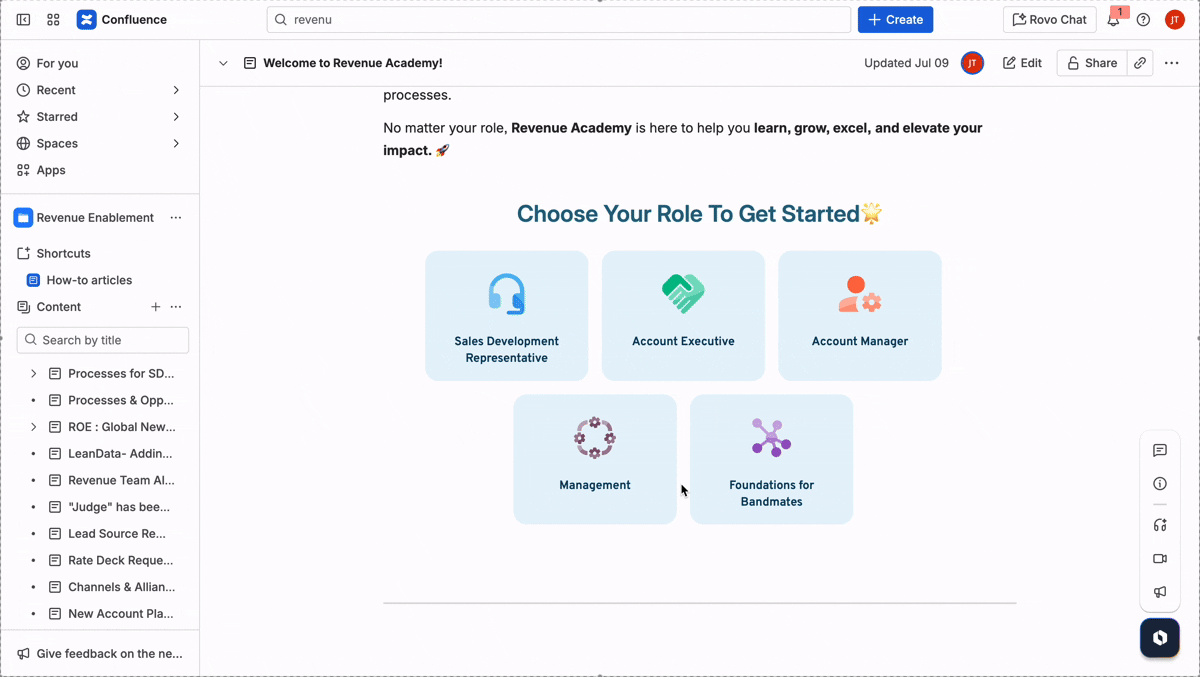Viewport: 1200px width, 677px height.
Task: Click the Confluence logo
Action: (x=122, y=20)
